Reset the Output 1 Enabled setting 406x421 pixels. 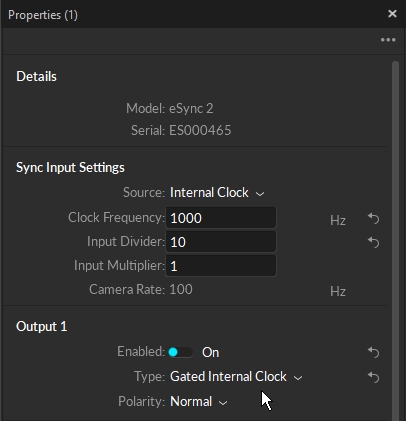pos(374,352)
